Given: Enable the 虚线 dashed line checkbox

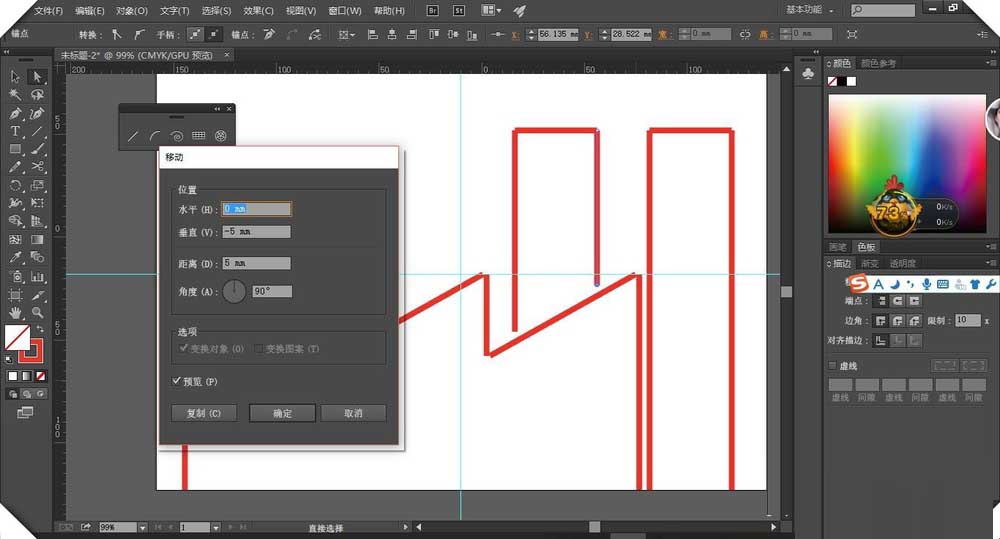Looking at the screenshot, I should click(x=832, y=366).
